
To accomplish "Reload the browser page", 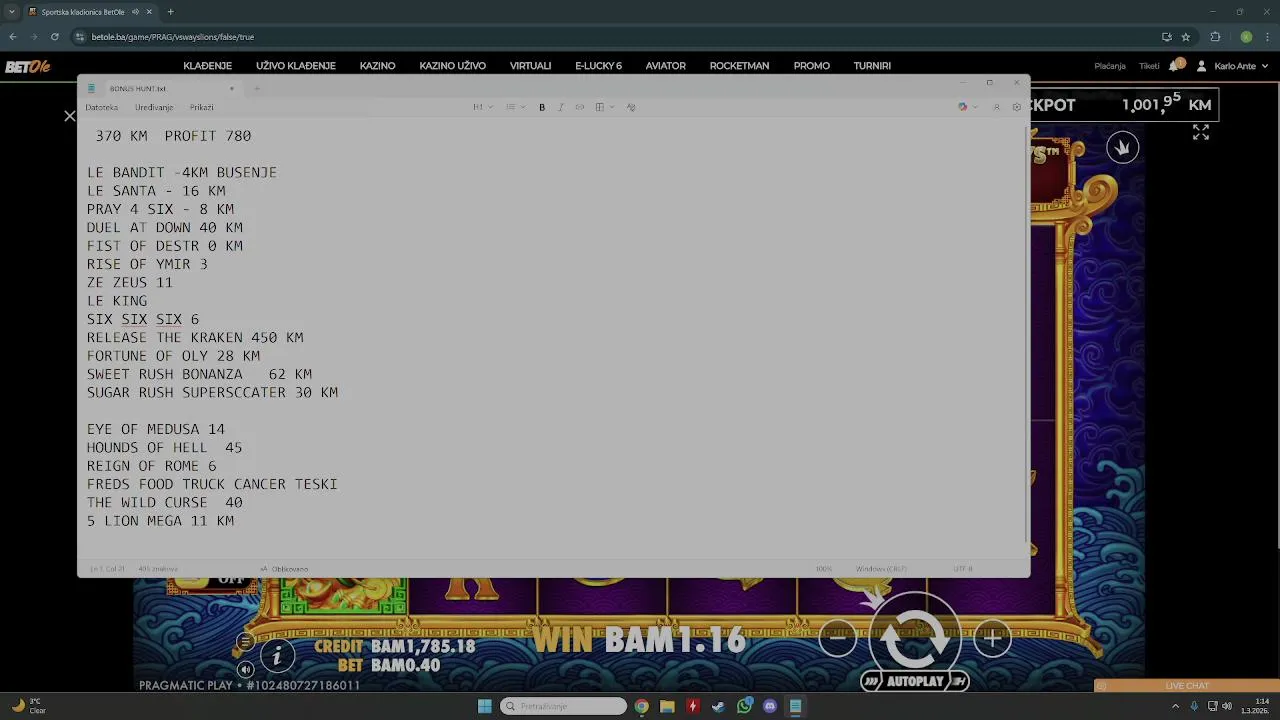I will 54,37.
